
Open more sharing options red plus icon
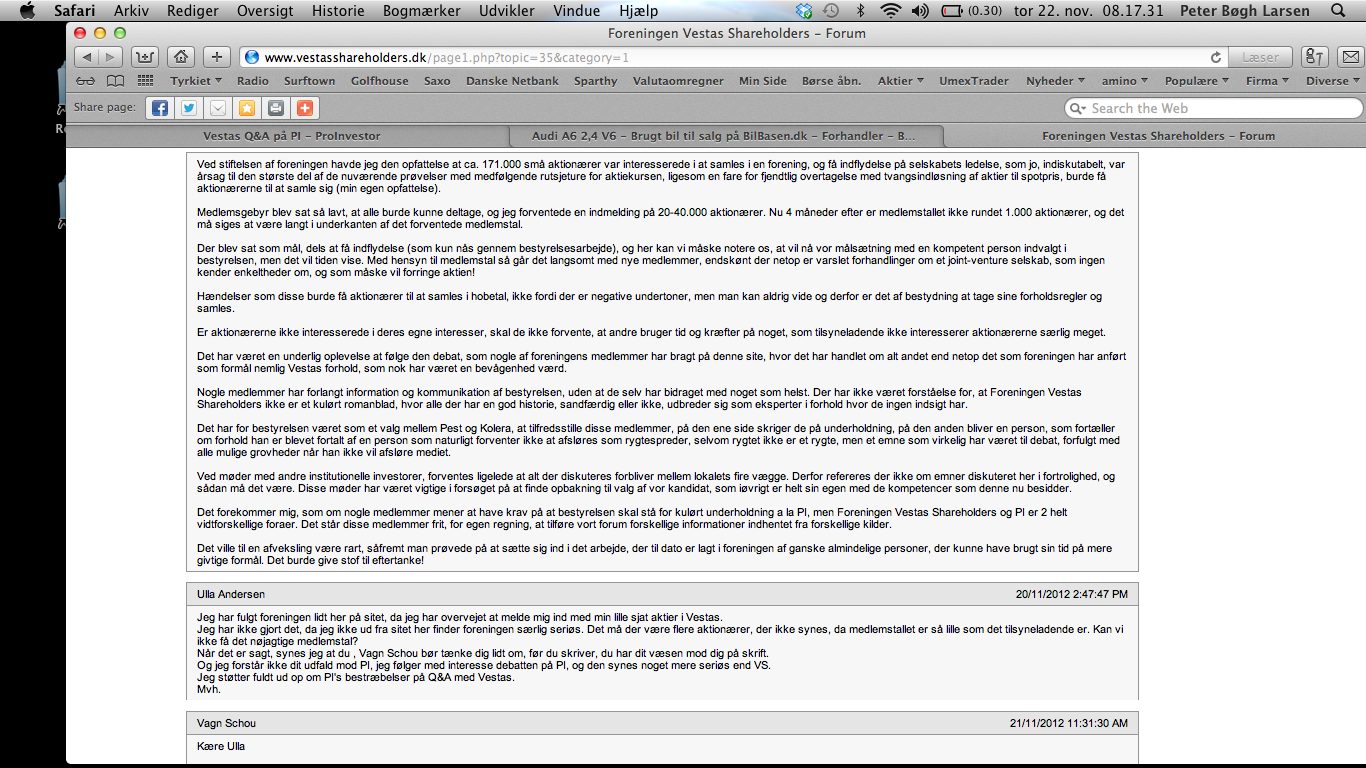(305, 108)
